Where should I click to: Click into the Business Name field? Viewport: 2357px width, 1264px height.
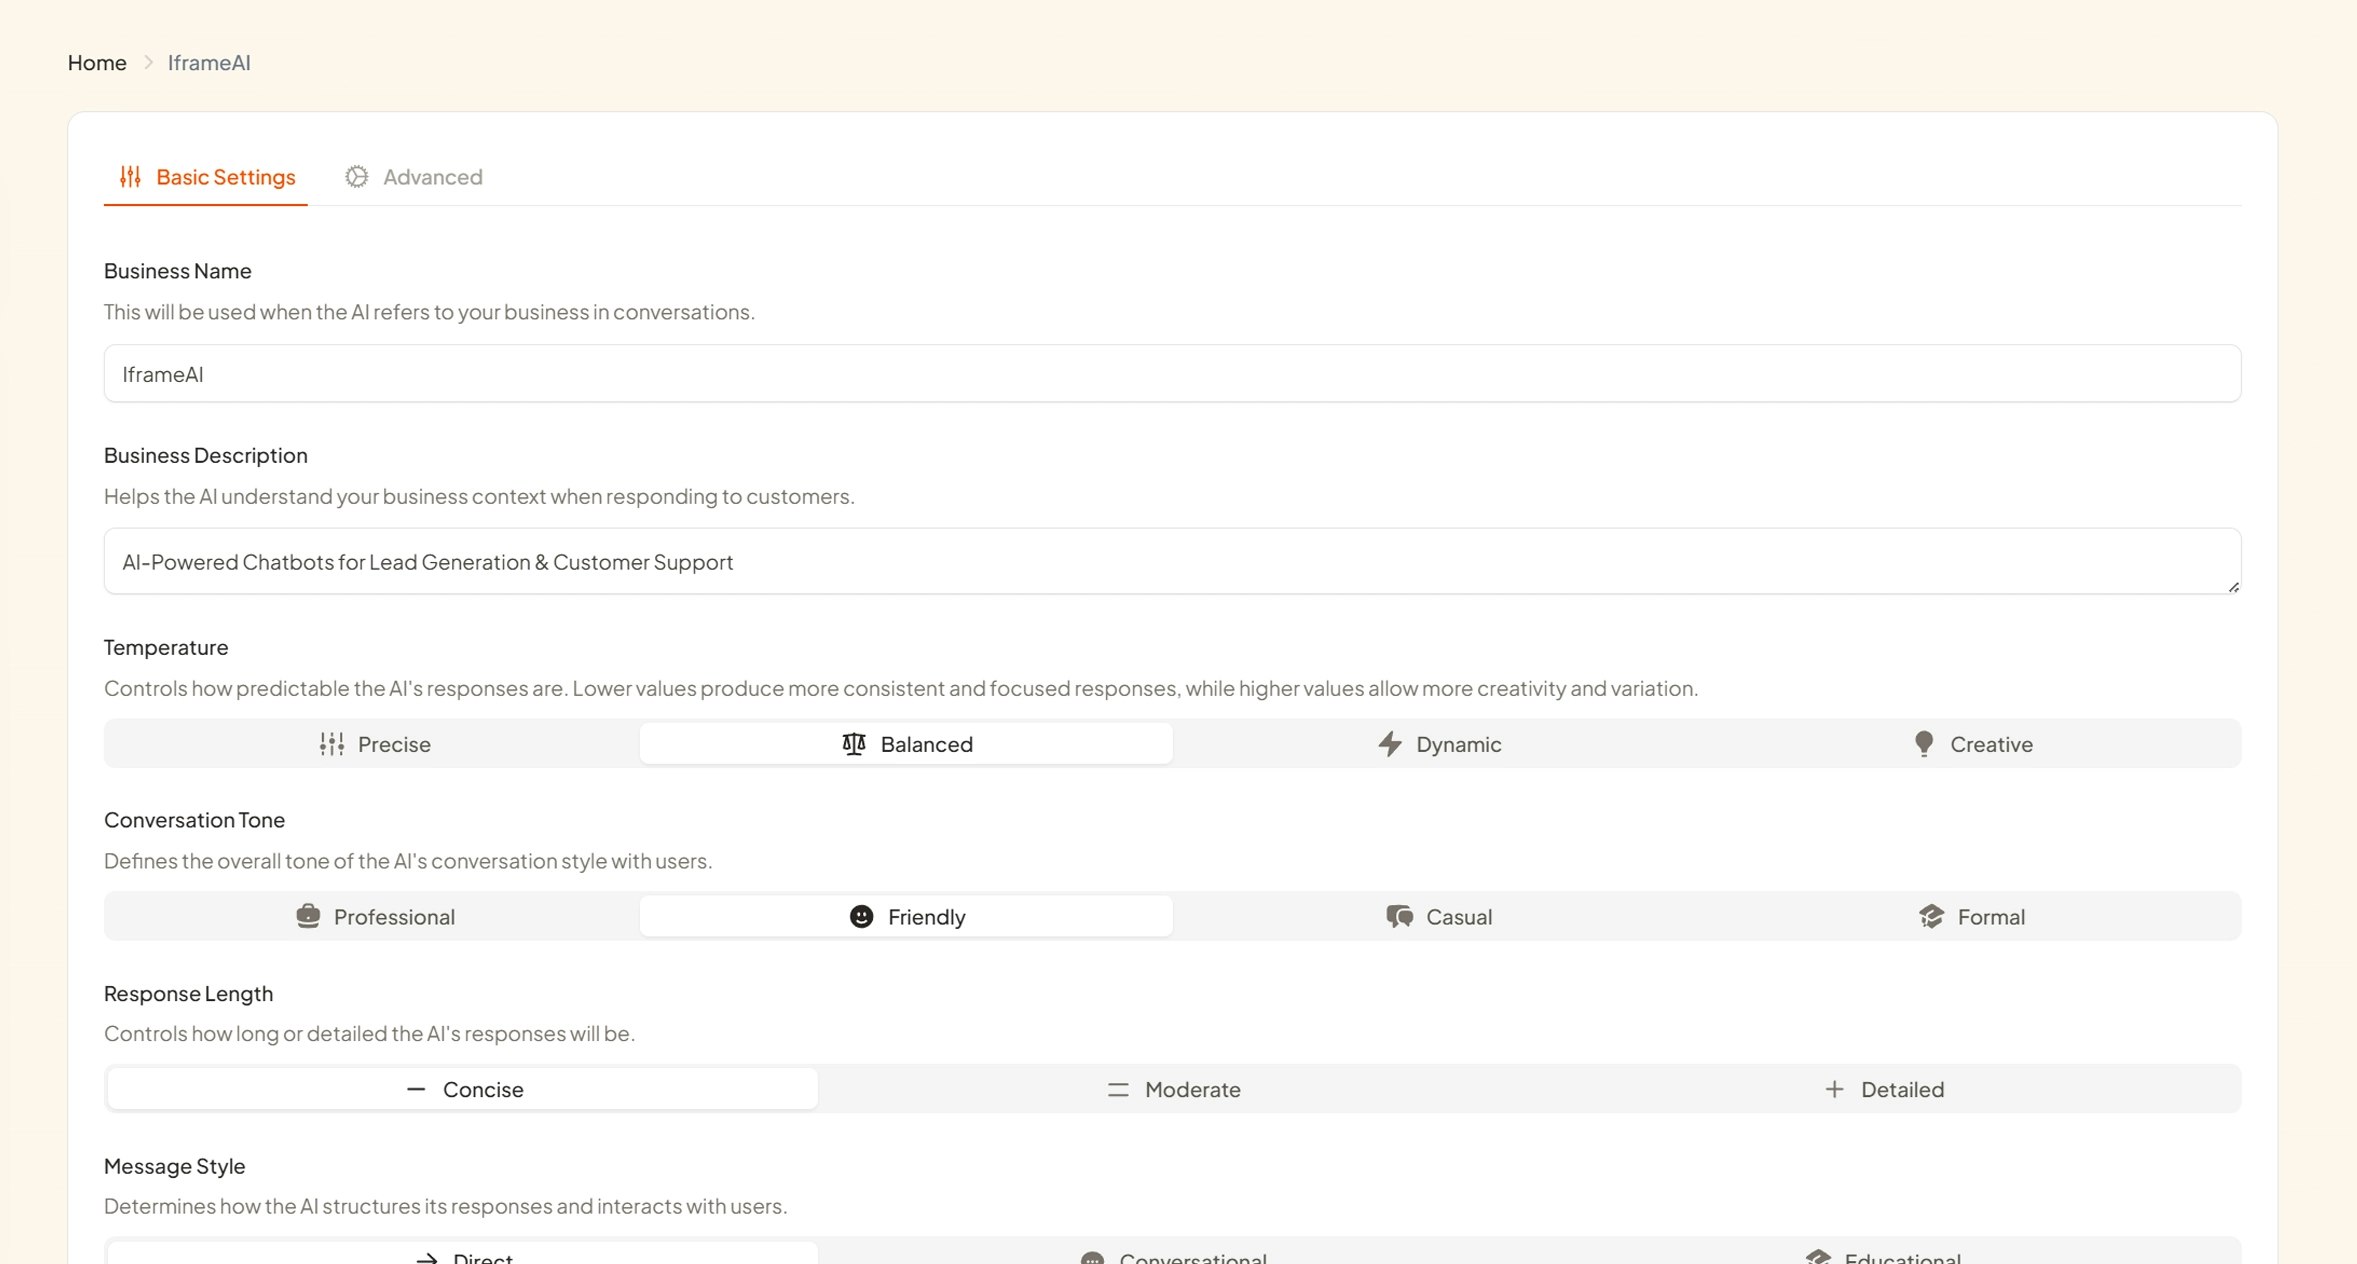[1172, 374]
